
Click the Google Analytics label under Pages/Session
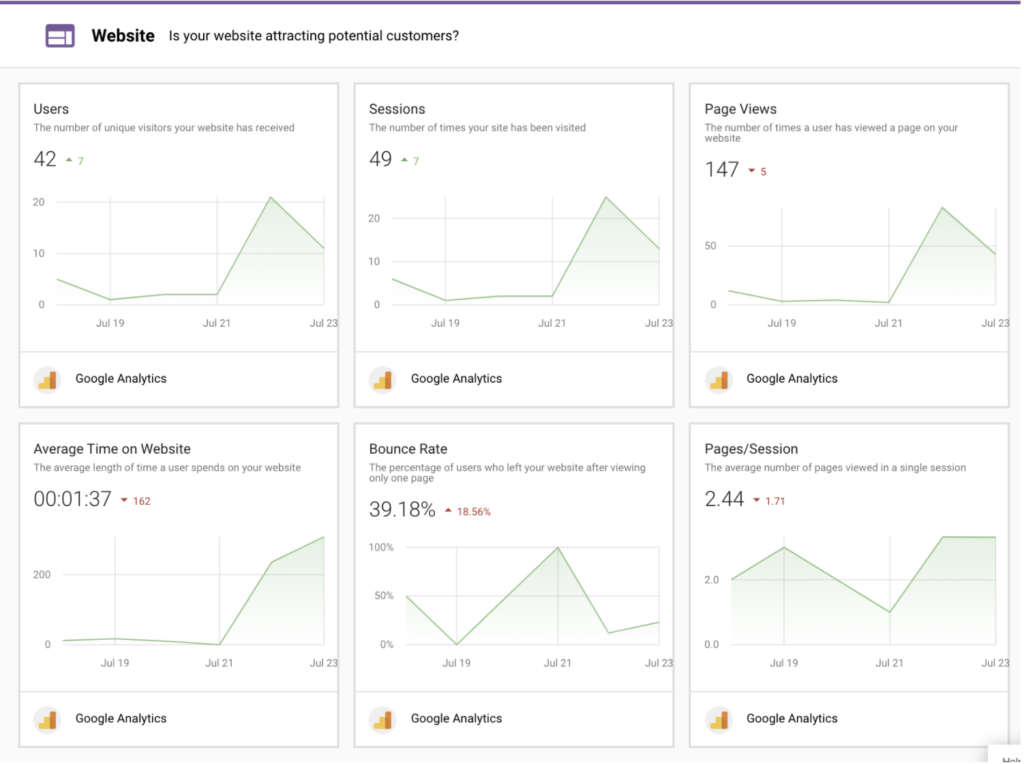[792, 719]
